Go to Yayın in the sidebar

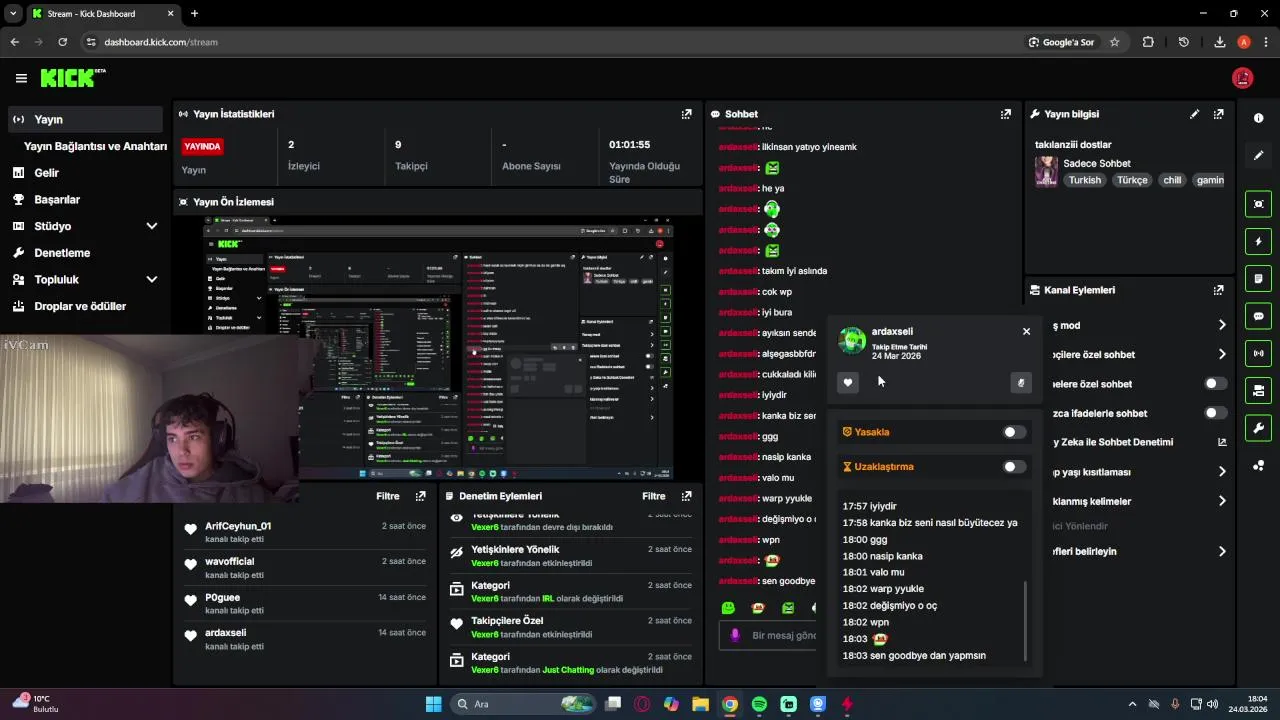[x=84, y=119]
